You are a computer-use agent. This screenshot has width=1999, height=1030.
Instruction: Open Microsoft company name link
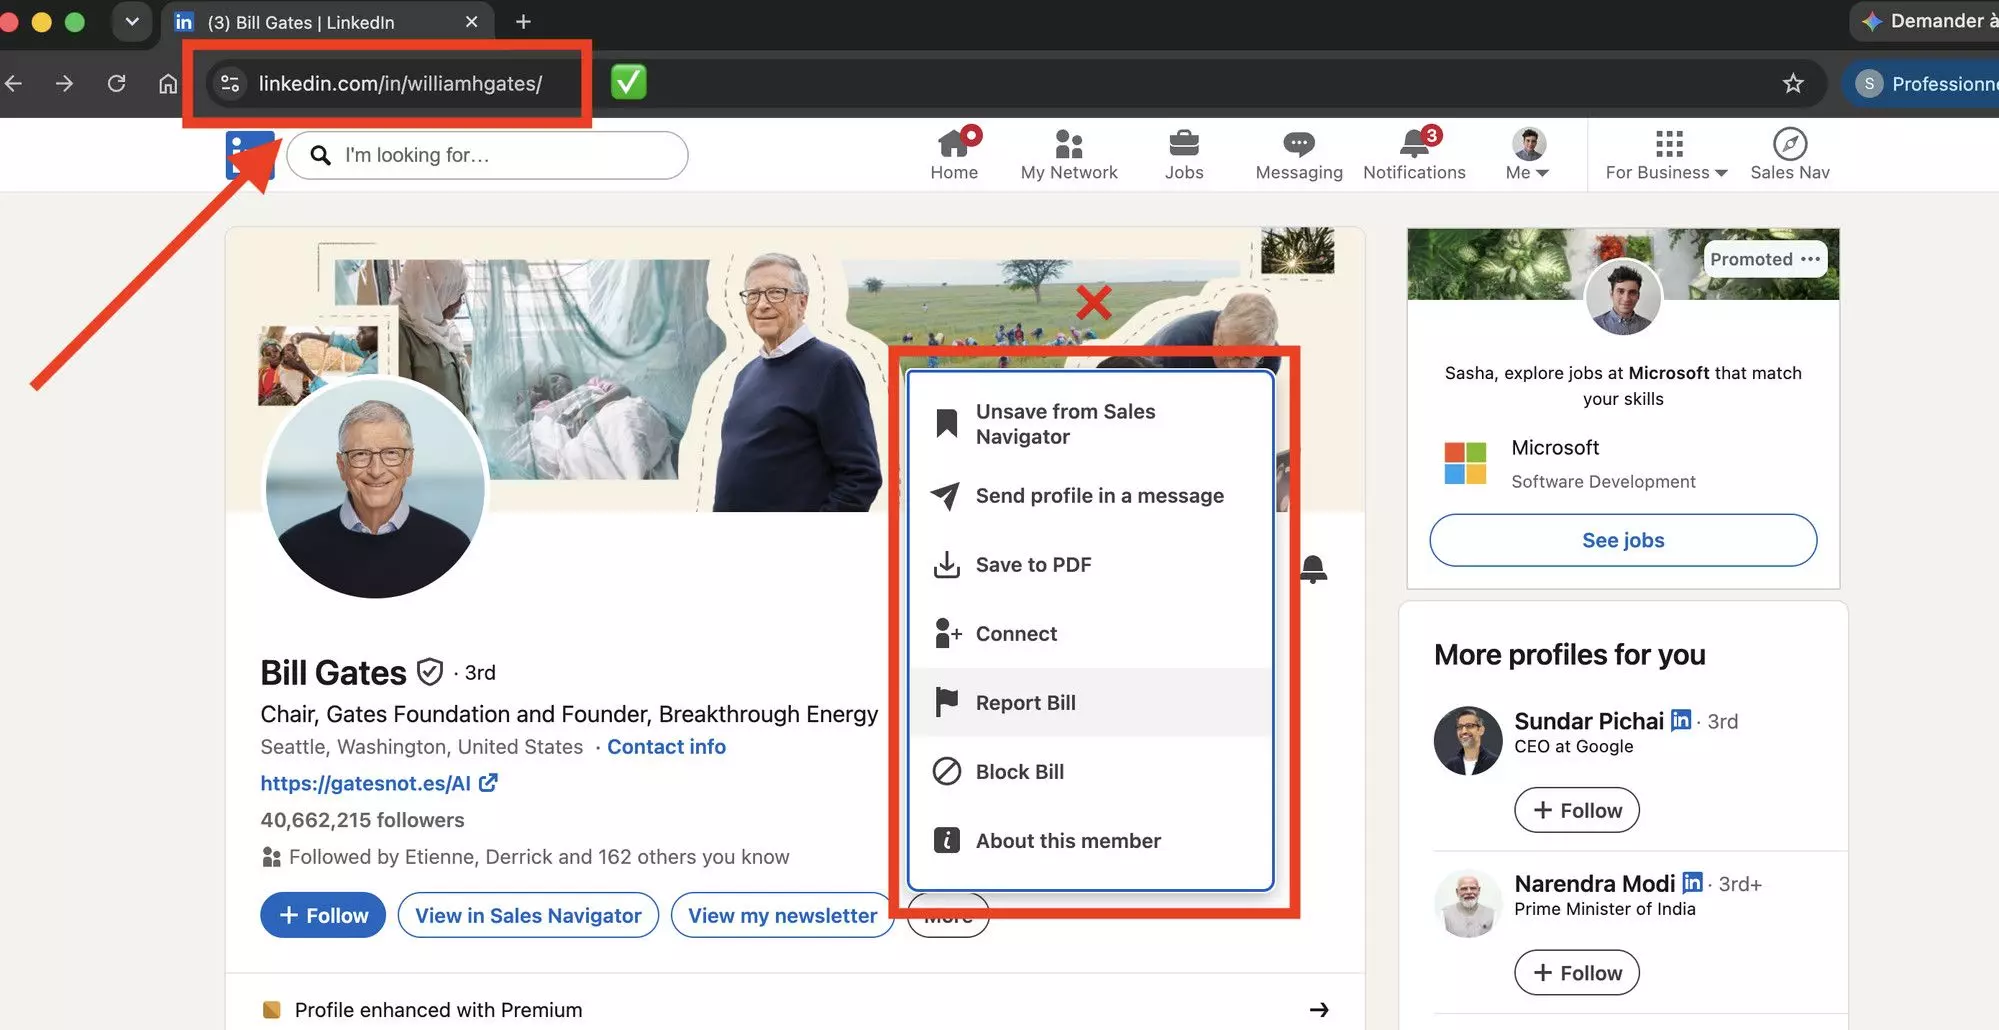point(1555,448)
